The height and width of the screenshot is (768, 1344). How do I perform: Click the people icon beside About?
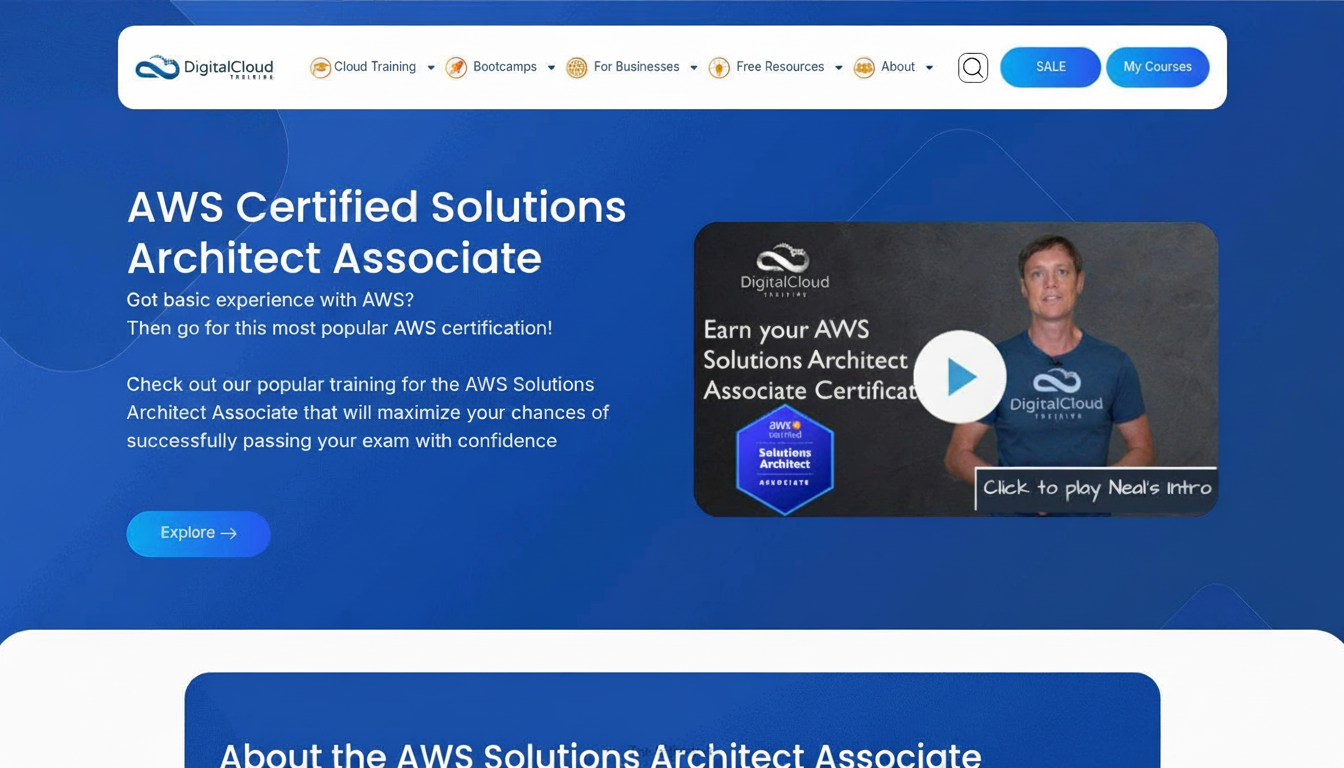click(863, 67)
